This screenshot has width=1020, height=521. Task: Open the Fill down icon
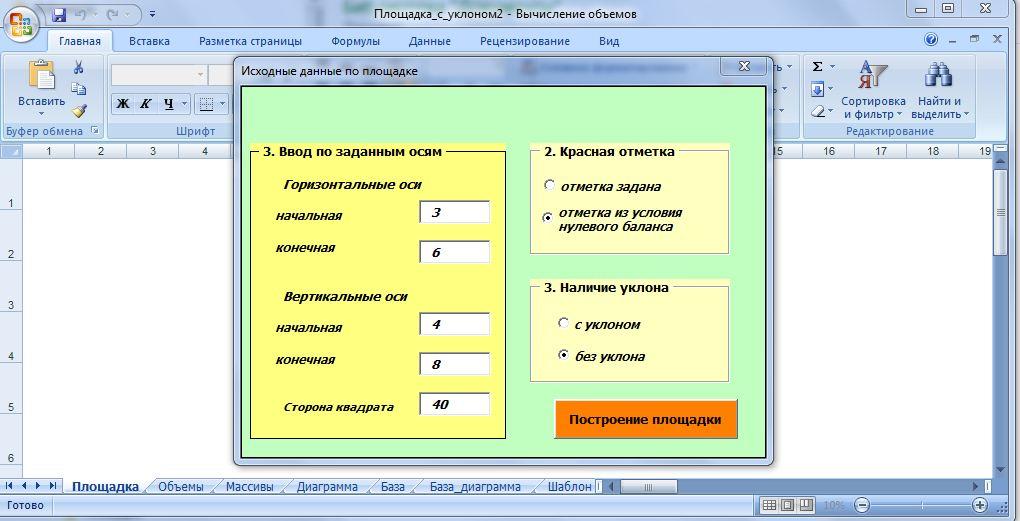(818, 88)
